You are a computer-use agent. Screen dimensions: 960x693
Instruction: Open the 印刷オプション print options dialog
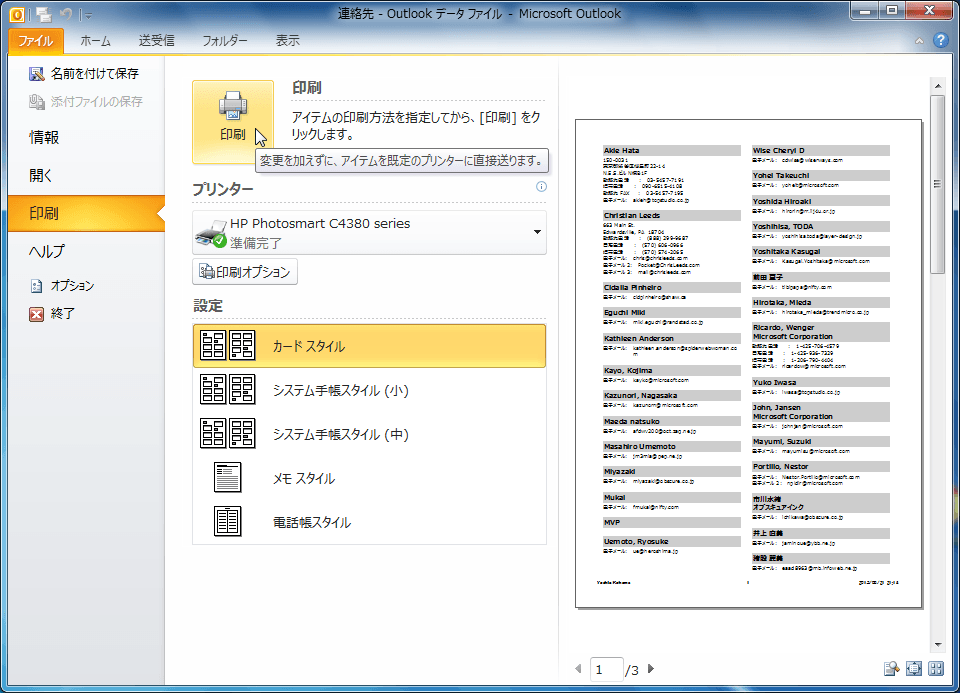coord(245,272)
